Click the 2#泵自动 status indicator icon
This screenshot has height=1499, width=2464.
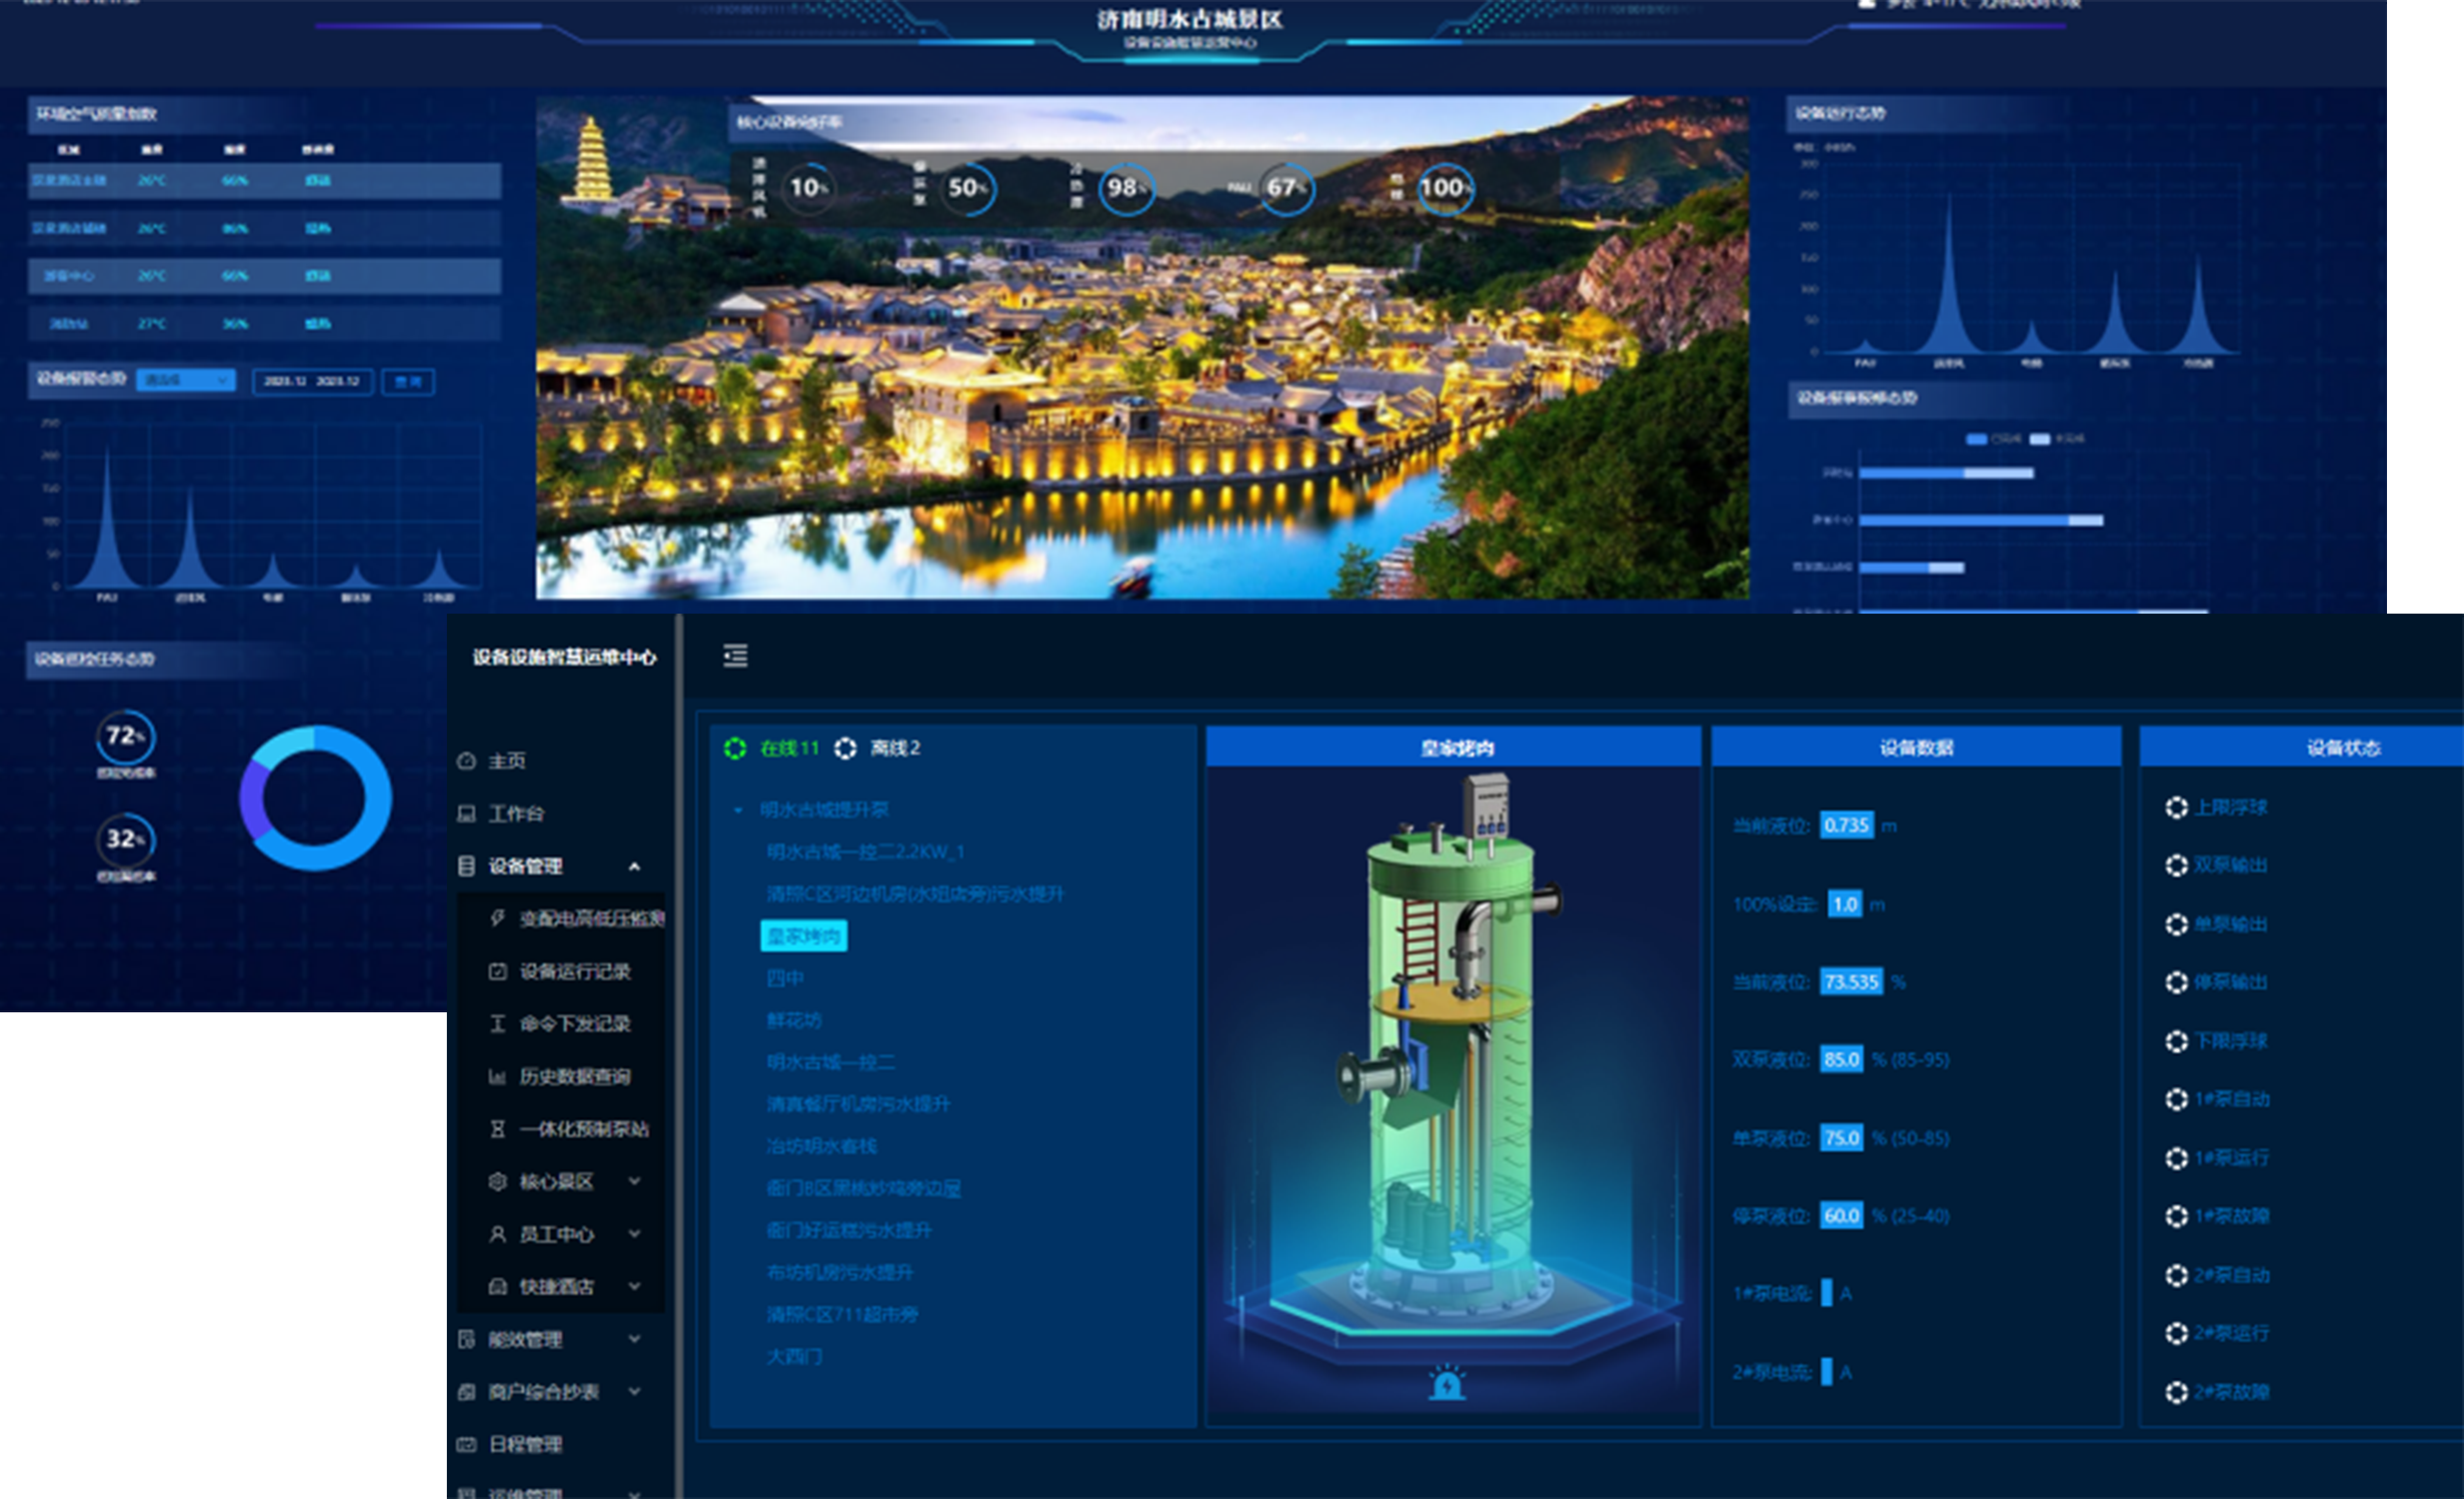pos(2176,1275)
